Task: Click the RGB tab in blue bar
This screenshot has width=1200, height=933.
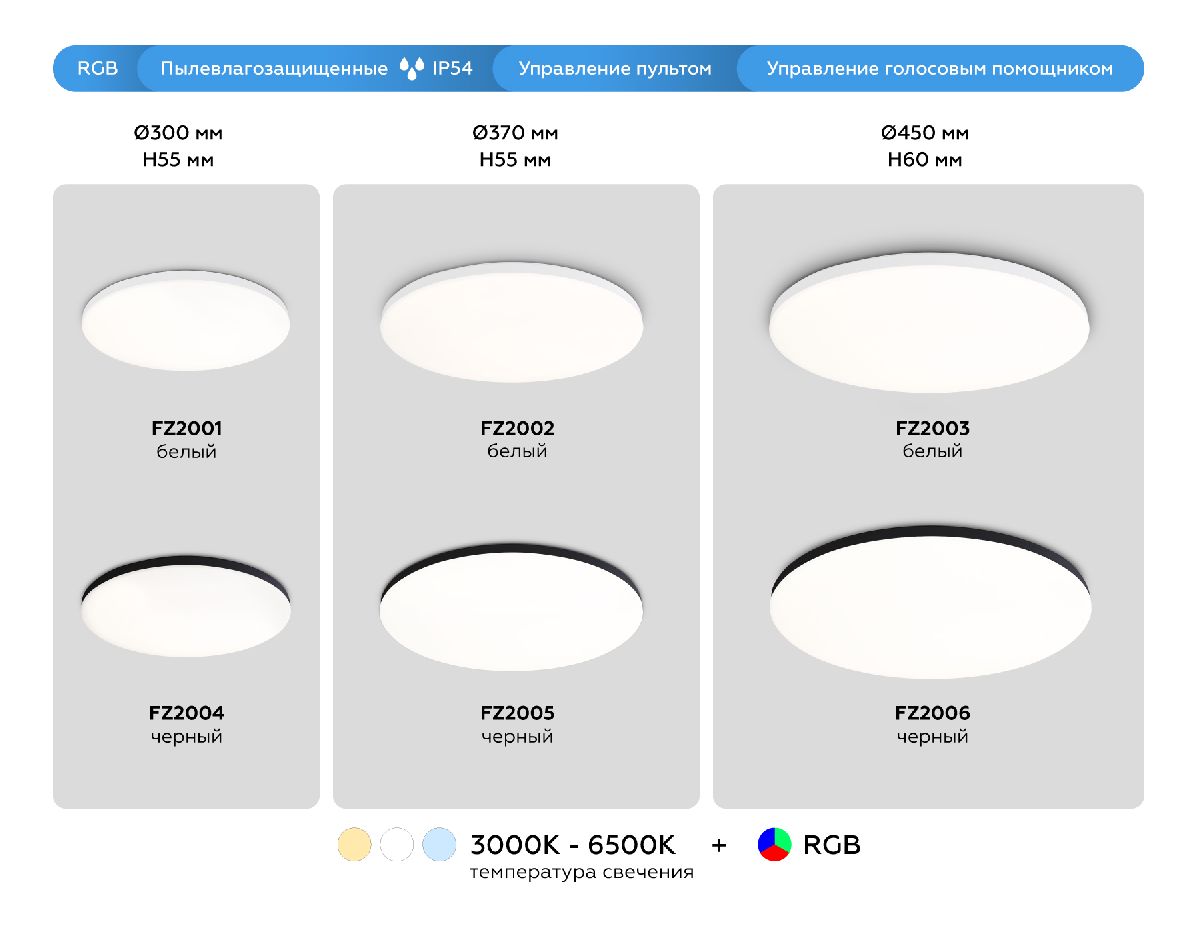Action: point(97,69)
